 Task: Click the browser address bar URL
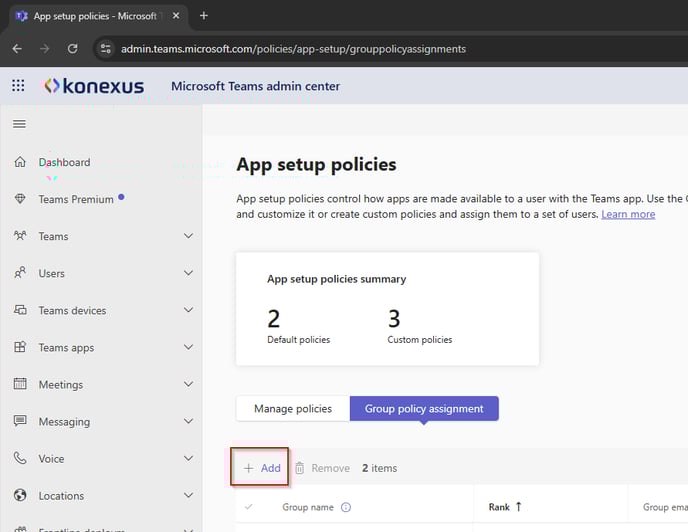point(293,49)
